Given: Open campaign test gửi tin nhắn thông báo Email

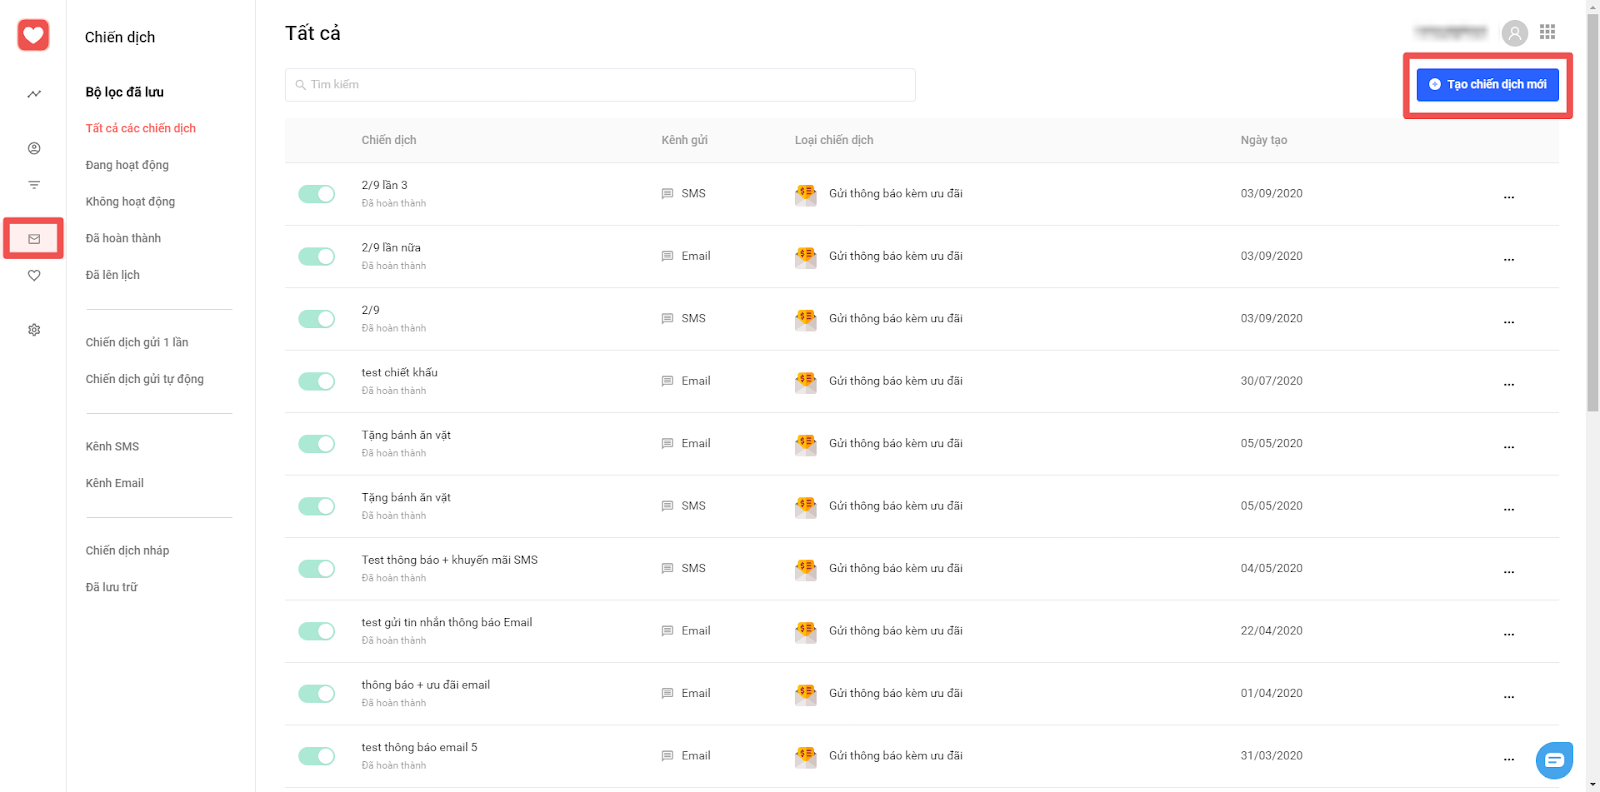Looking at the screenshot, I should (447, 623).
